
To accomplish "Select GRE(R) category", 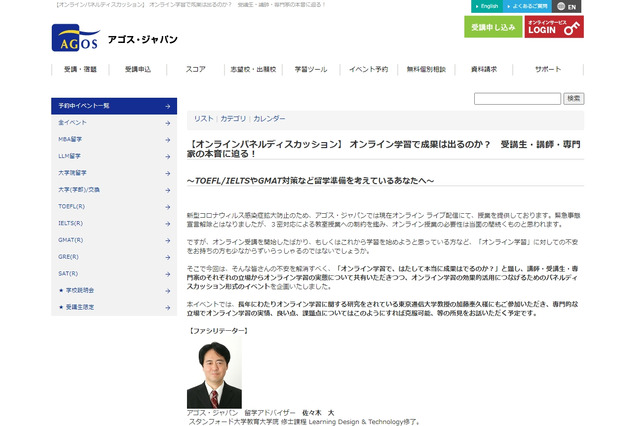I will (114, 257).
